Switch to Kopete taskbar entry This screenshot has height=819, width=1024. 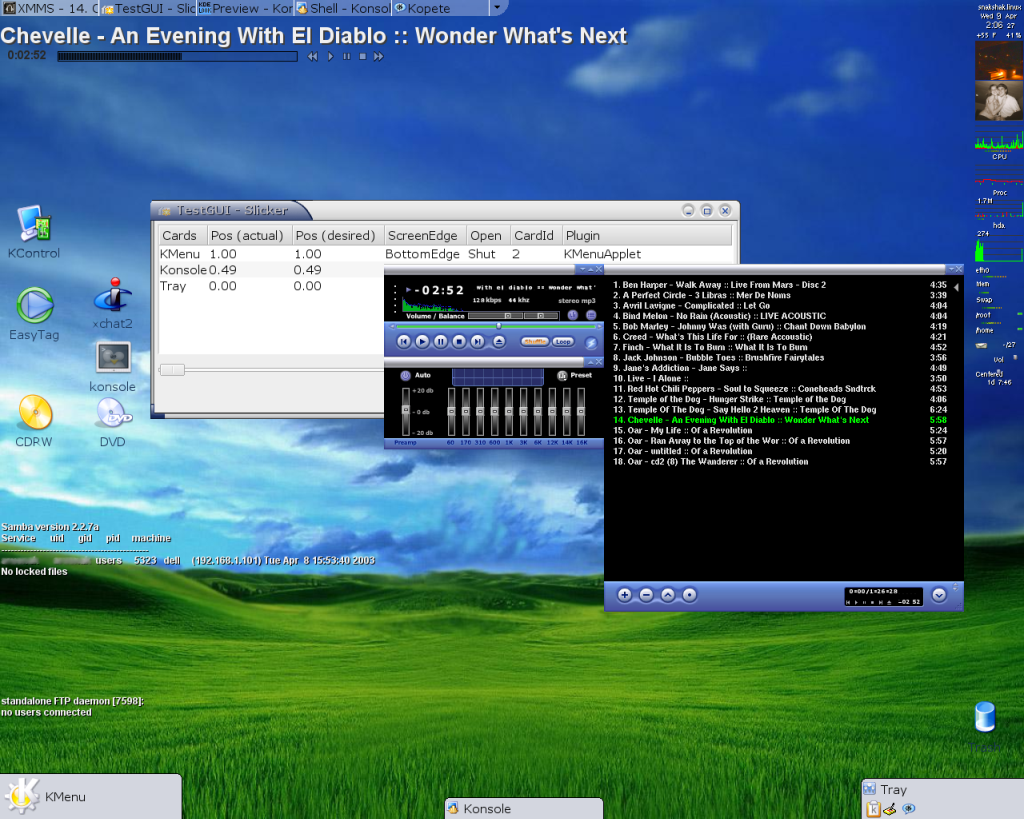440,8
